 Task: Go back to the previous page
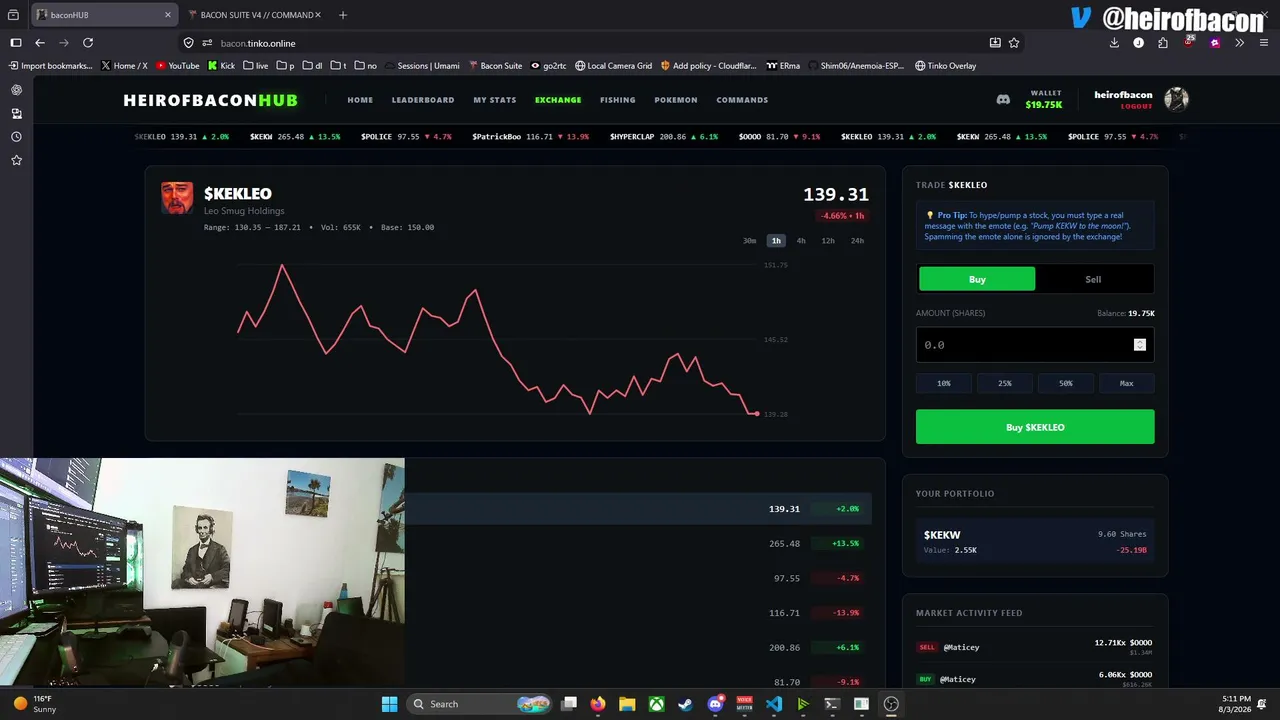(40, 43)
